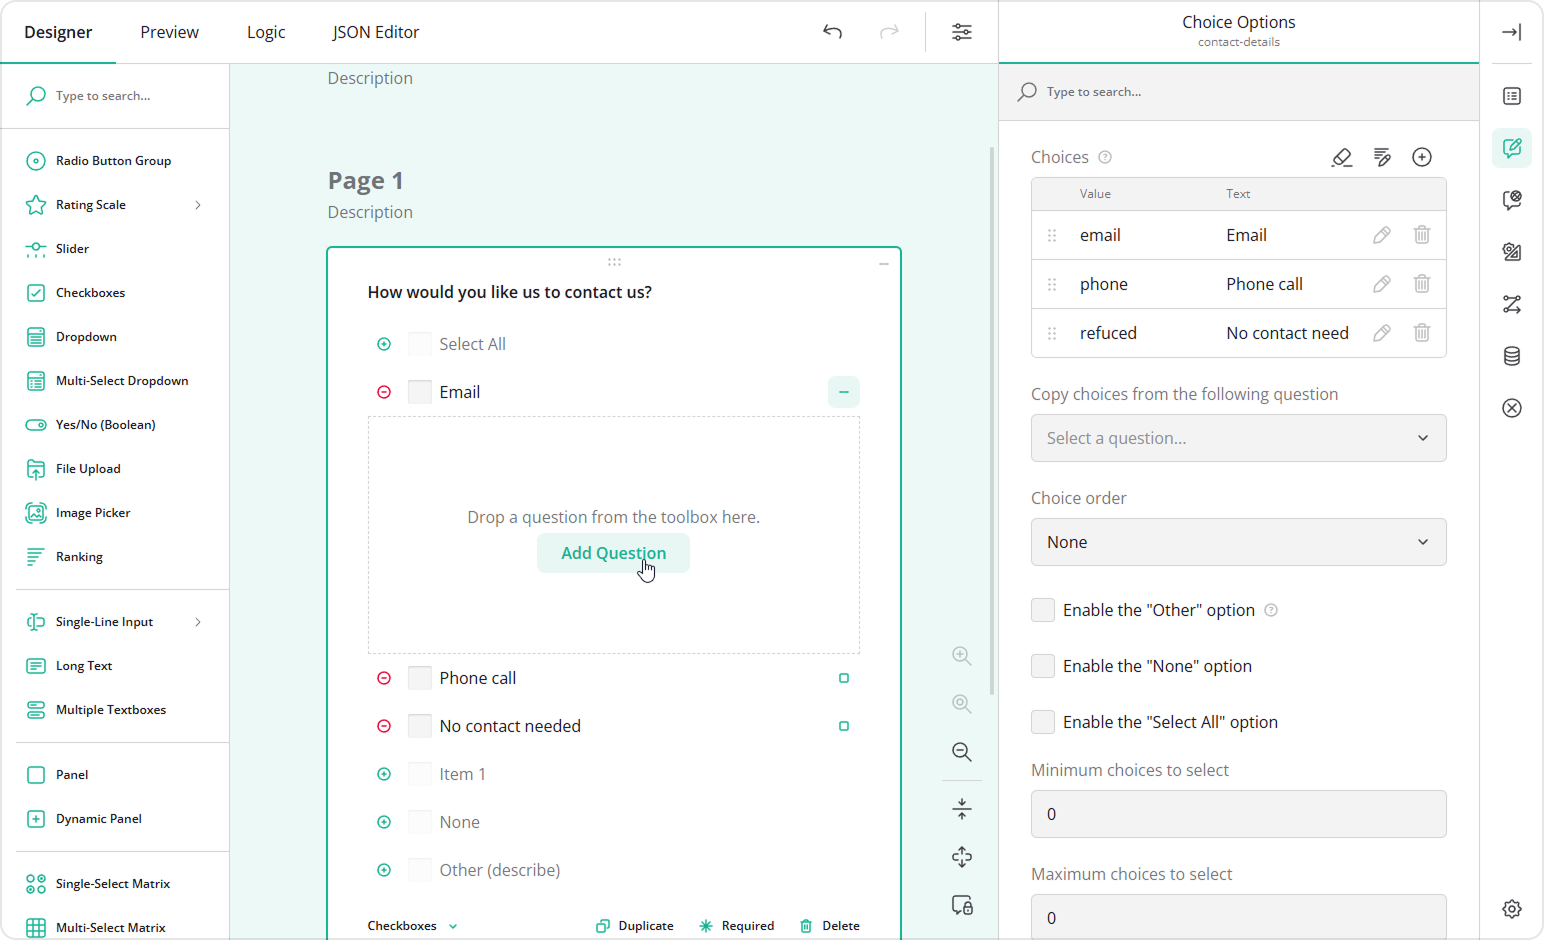Open the Validation category in the property panel
This screenshot has height=940, width=1544.
tap(1511, 408)
